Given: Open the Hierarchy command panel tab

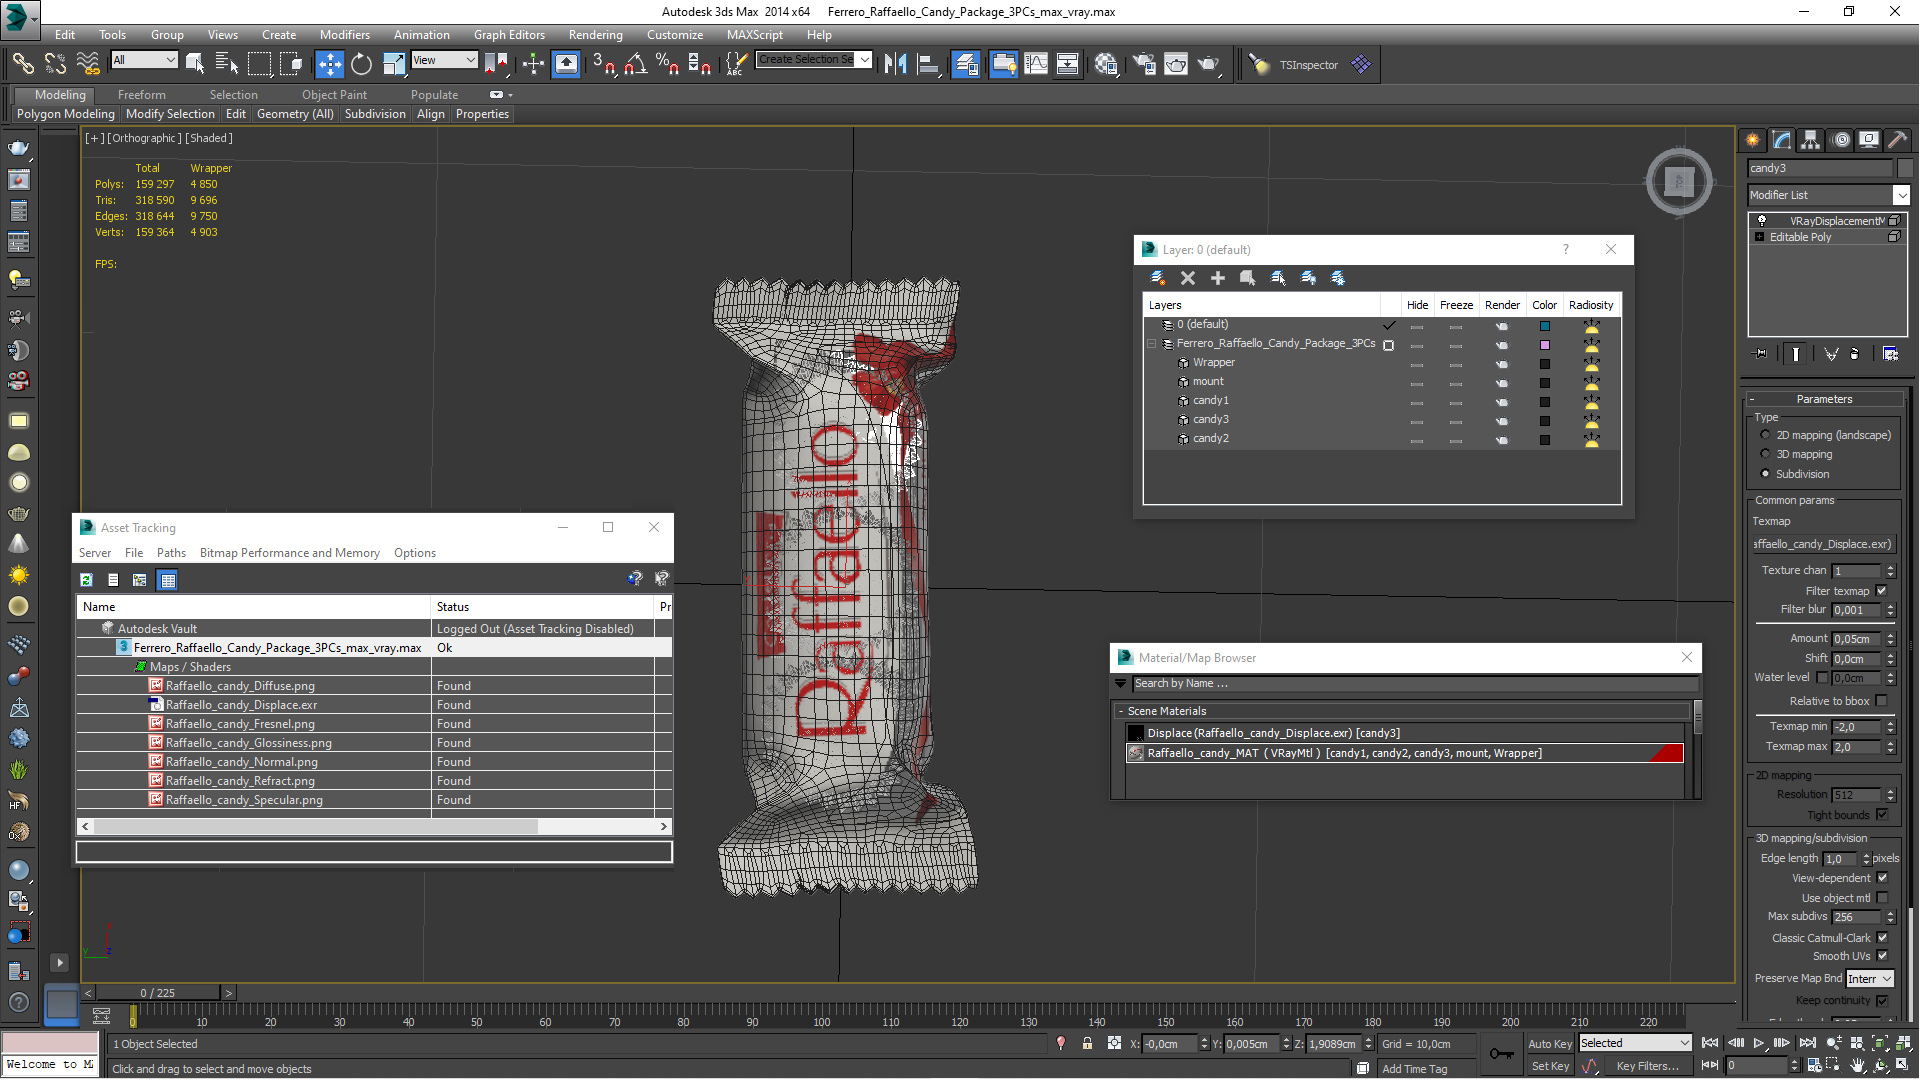Looking at the screenshot, I should tap(1811, 140).
